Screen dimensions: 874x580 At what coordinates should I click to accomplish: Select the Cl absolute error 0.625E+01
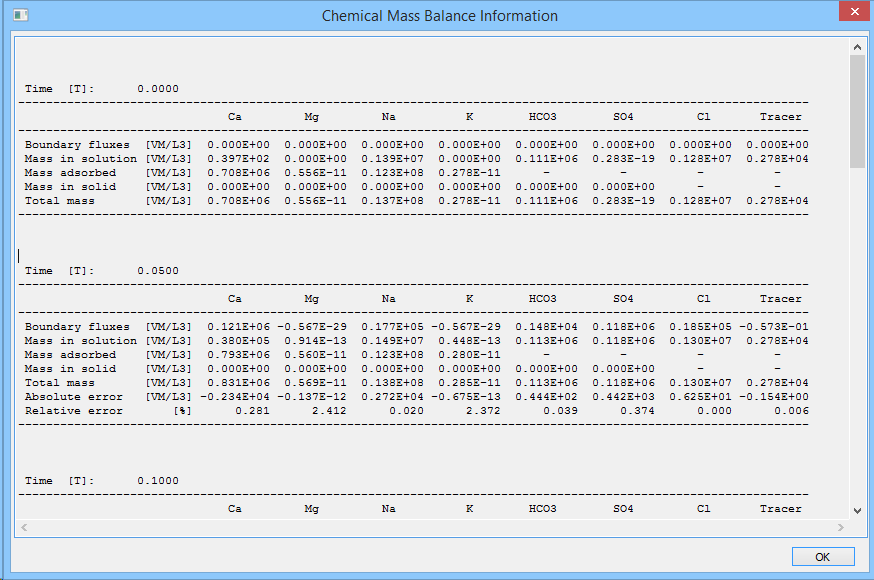tap(700, 397)
